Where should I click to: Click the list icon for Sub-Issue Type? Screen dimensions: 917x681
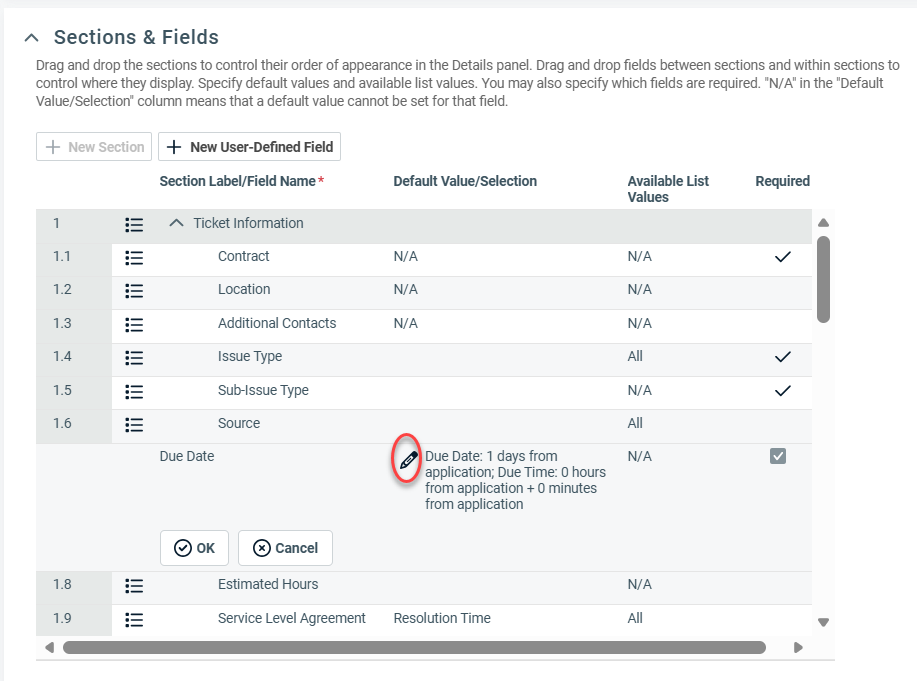[x=134, y=391]
